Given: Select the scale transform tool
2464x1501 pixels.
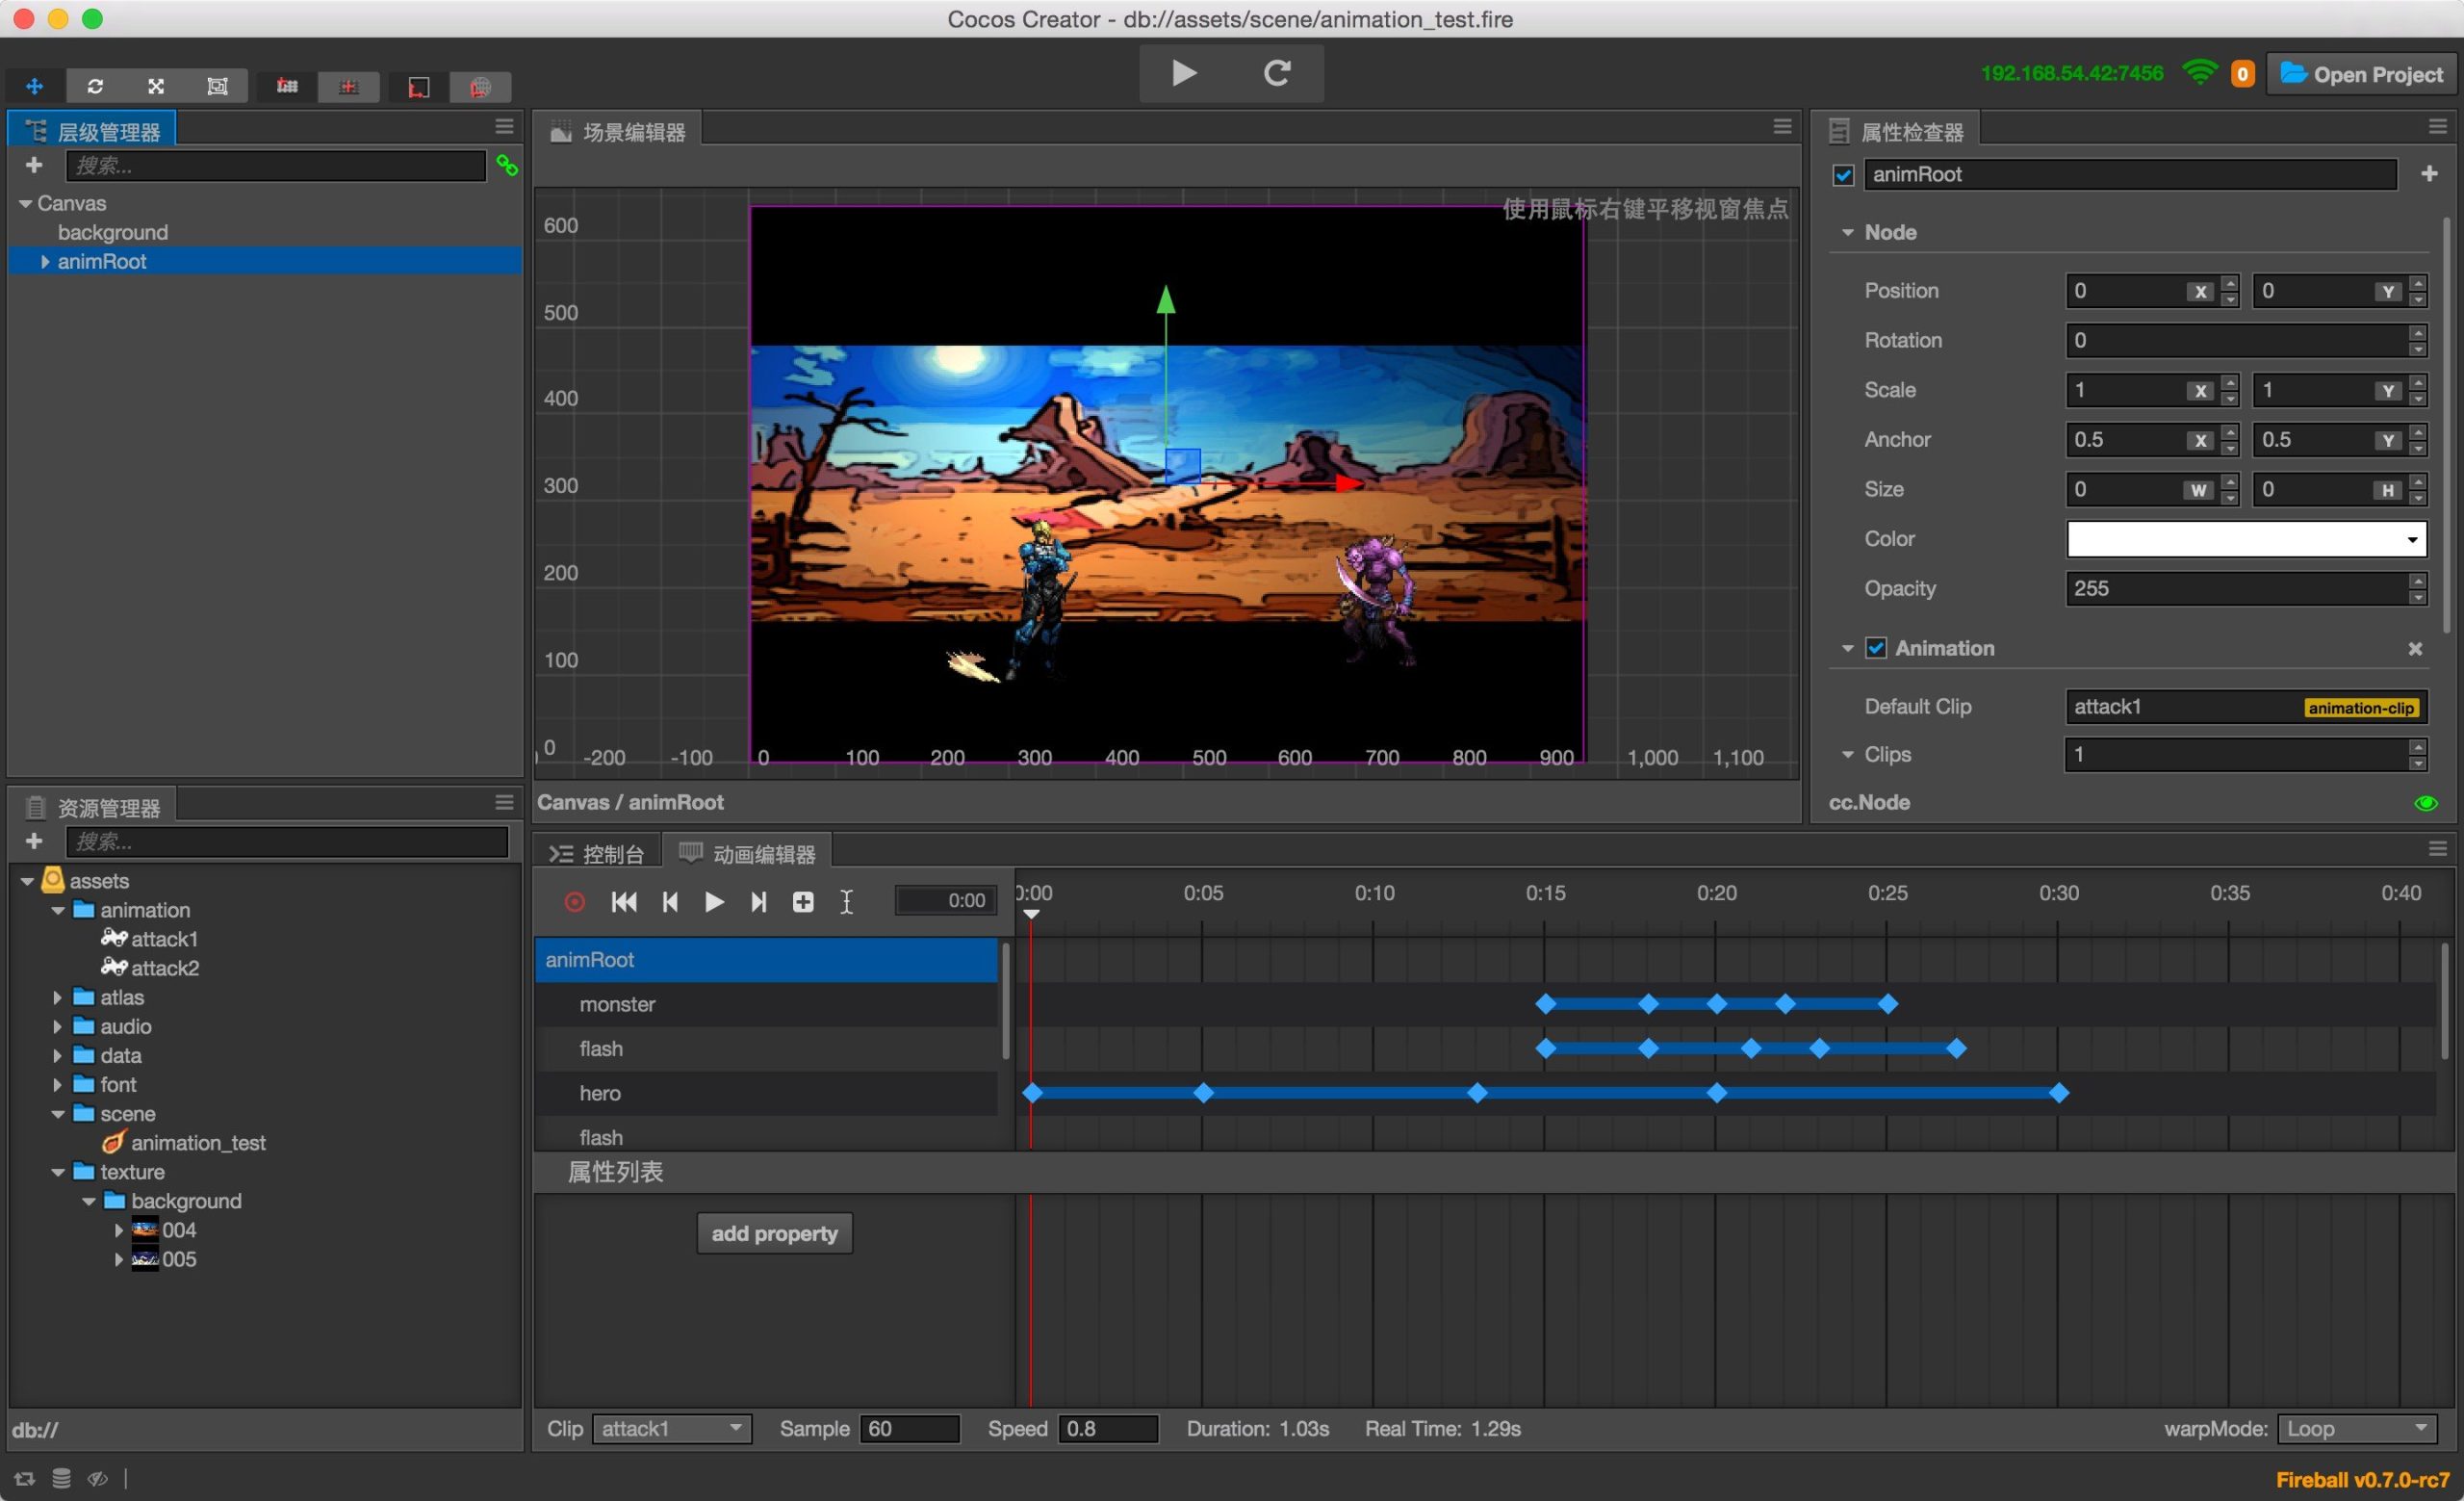Looking at the screenshot, I should tap(156, 86).
